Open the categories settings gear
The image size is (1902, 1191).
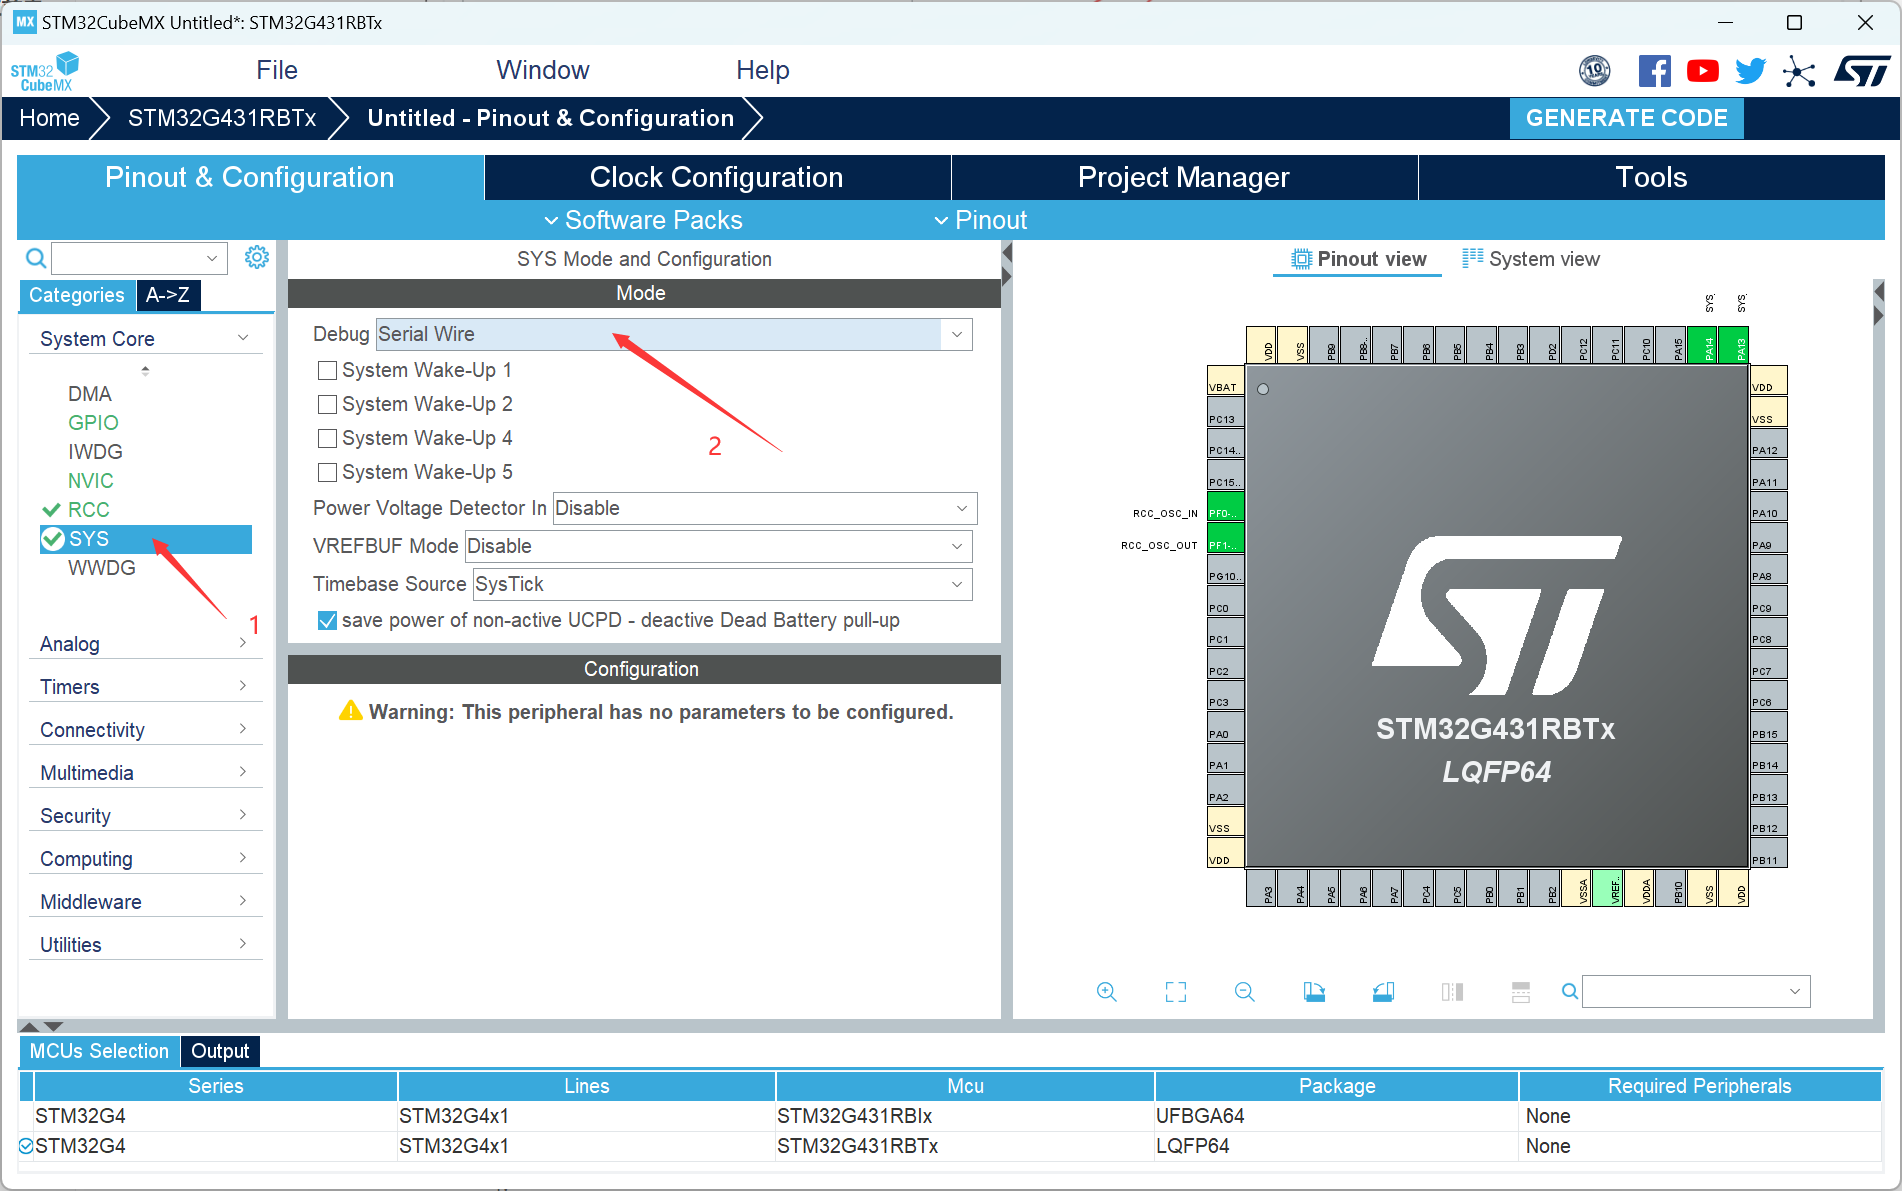[257, 258]
